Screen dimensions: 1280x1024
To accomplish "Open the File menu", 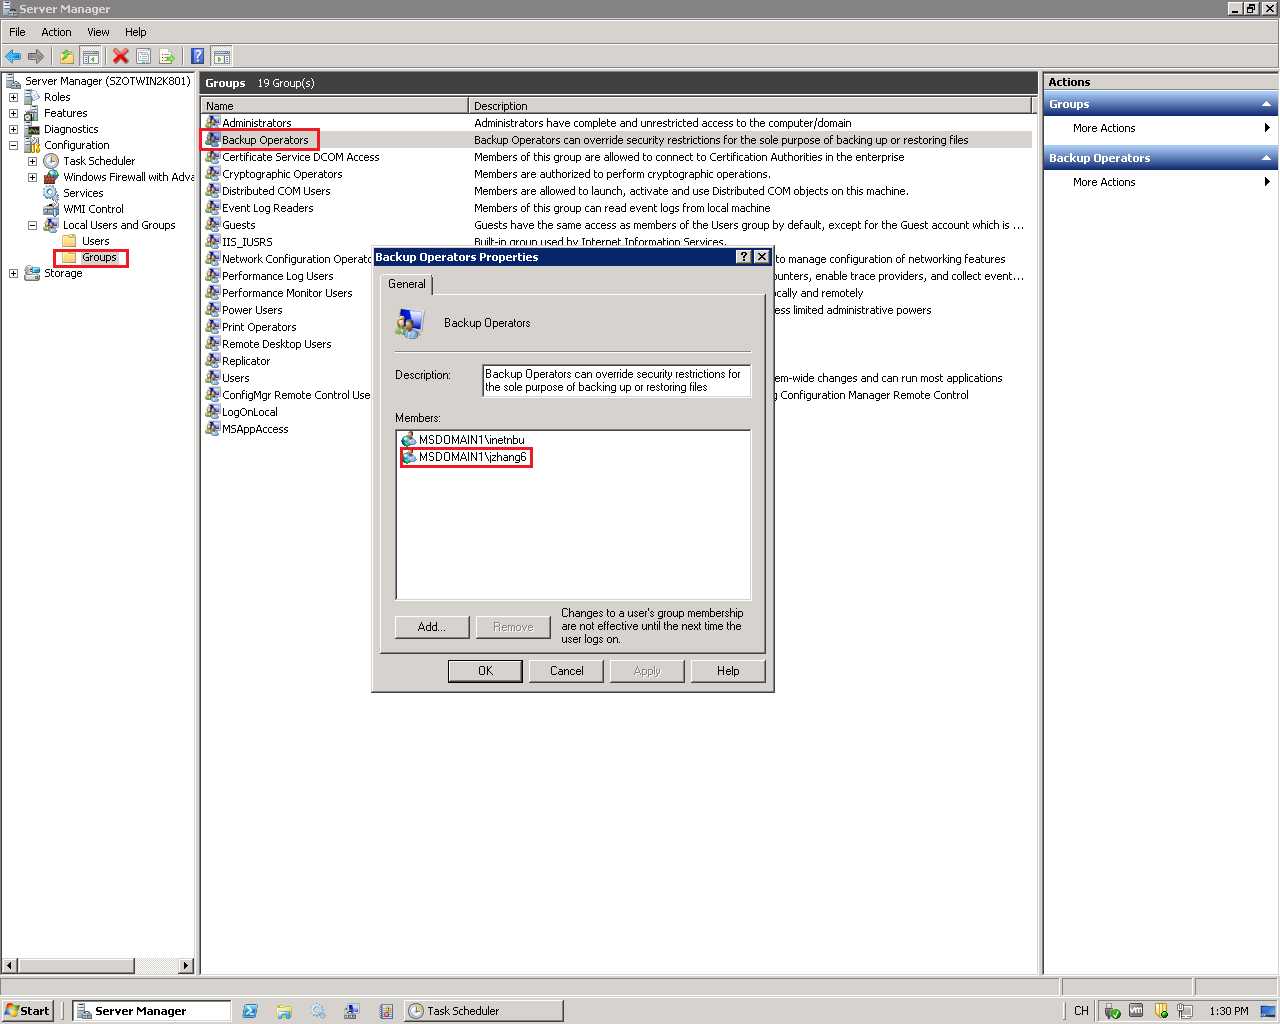I will click(x=17, y=32).
